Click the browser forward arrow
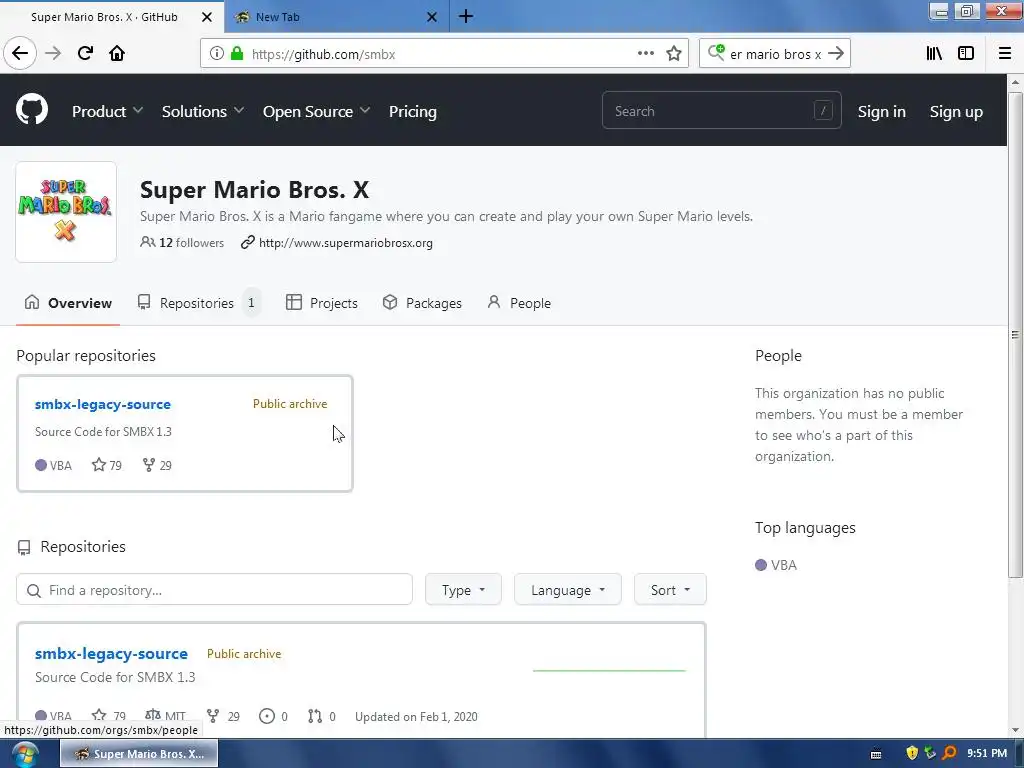 53,54
